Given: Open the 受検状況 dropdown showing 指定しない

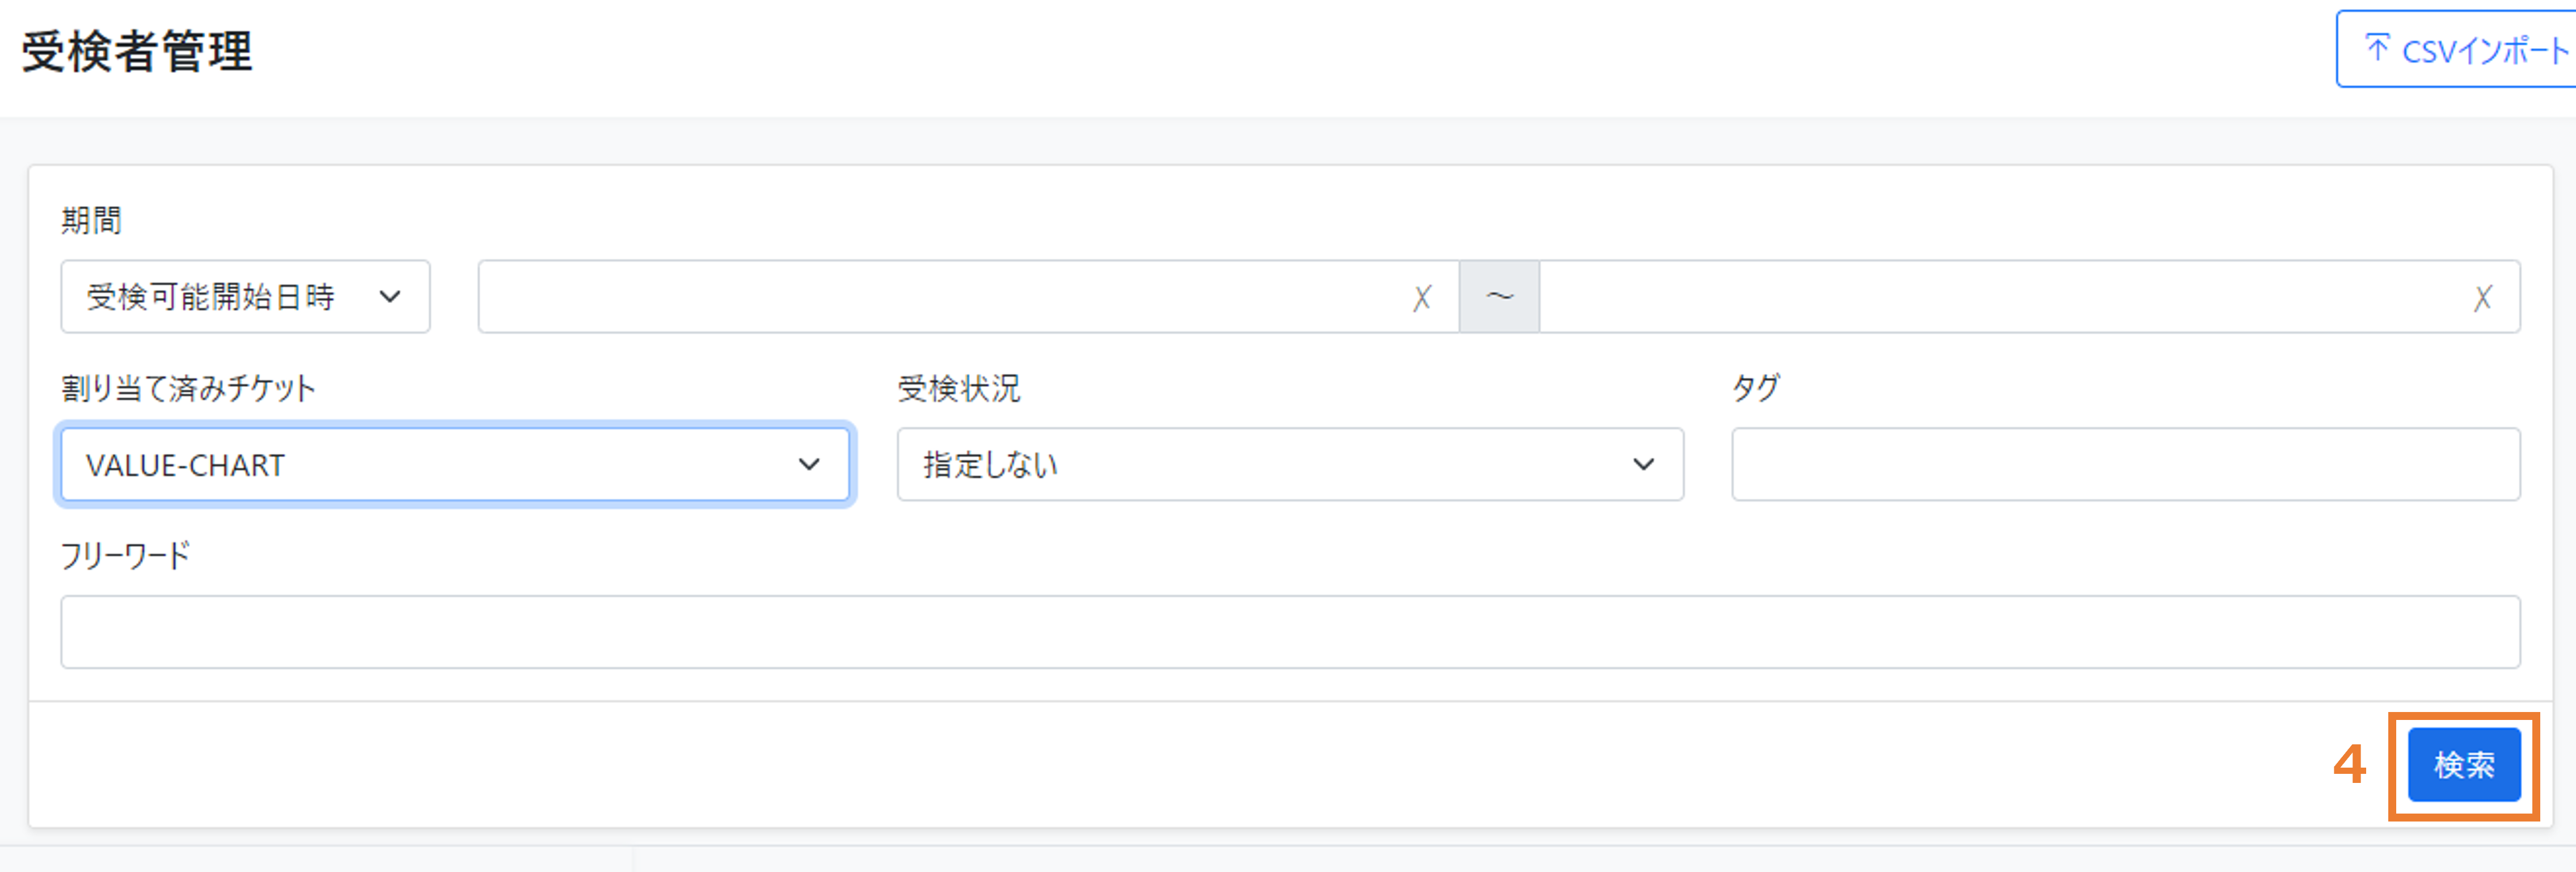Looking at the screenshot, I should [1290, 464].
